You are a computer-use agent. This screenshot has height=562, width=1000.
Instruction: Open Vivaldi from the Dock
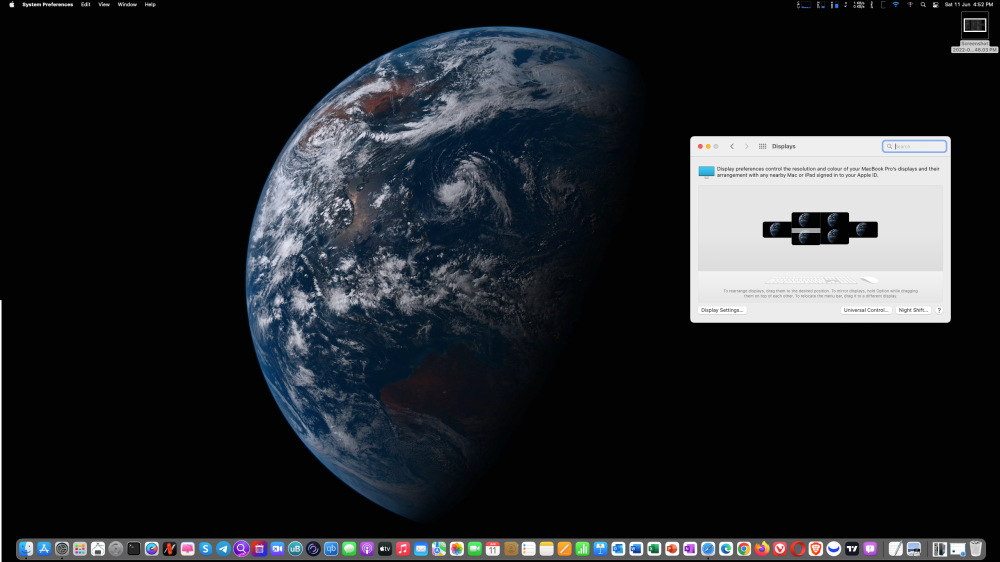(779, 549)
